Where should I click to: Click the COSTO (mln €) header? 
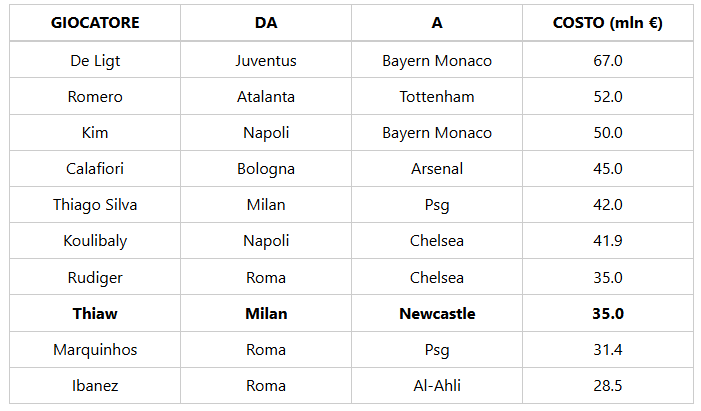tap(607, 23)
